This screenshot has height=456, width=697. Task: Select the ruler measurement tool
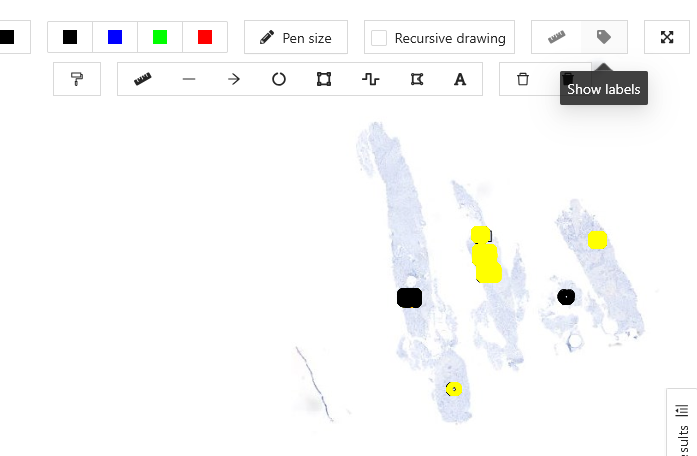[143, 79]
